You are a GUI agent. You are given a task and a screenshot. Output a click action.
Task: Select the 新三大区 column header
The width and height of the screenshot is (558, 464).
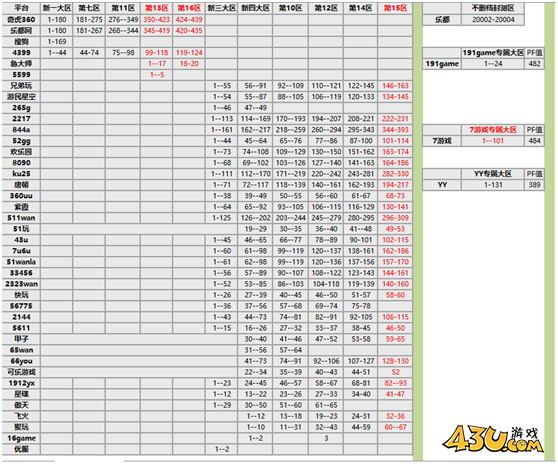pos(221,8)
